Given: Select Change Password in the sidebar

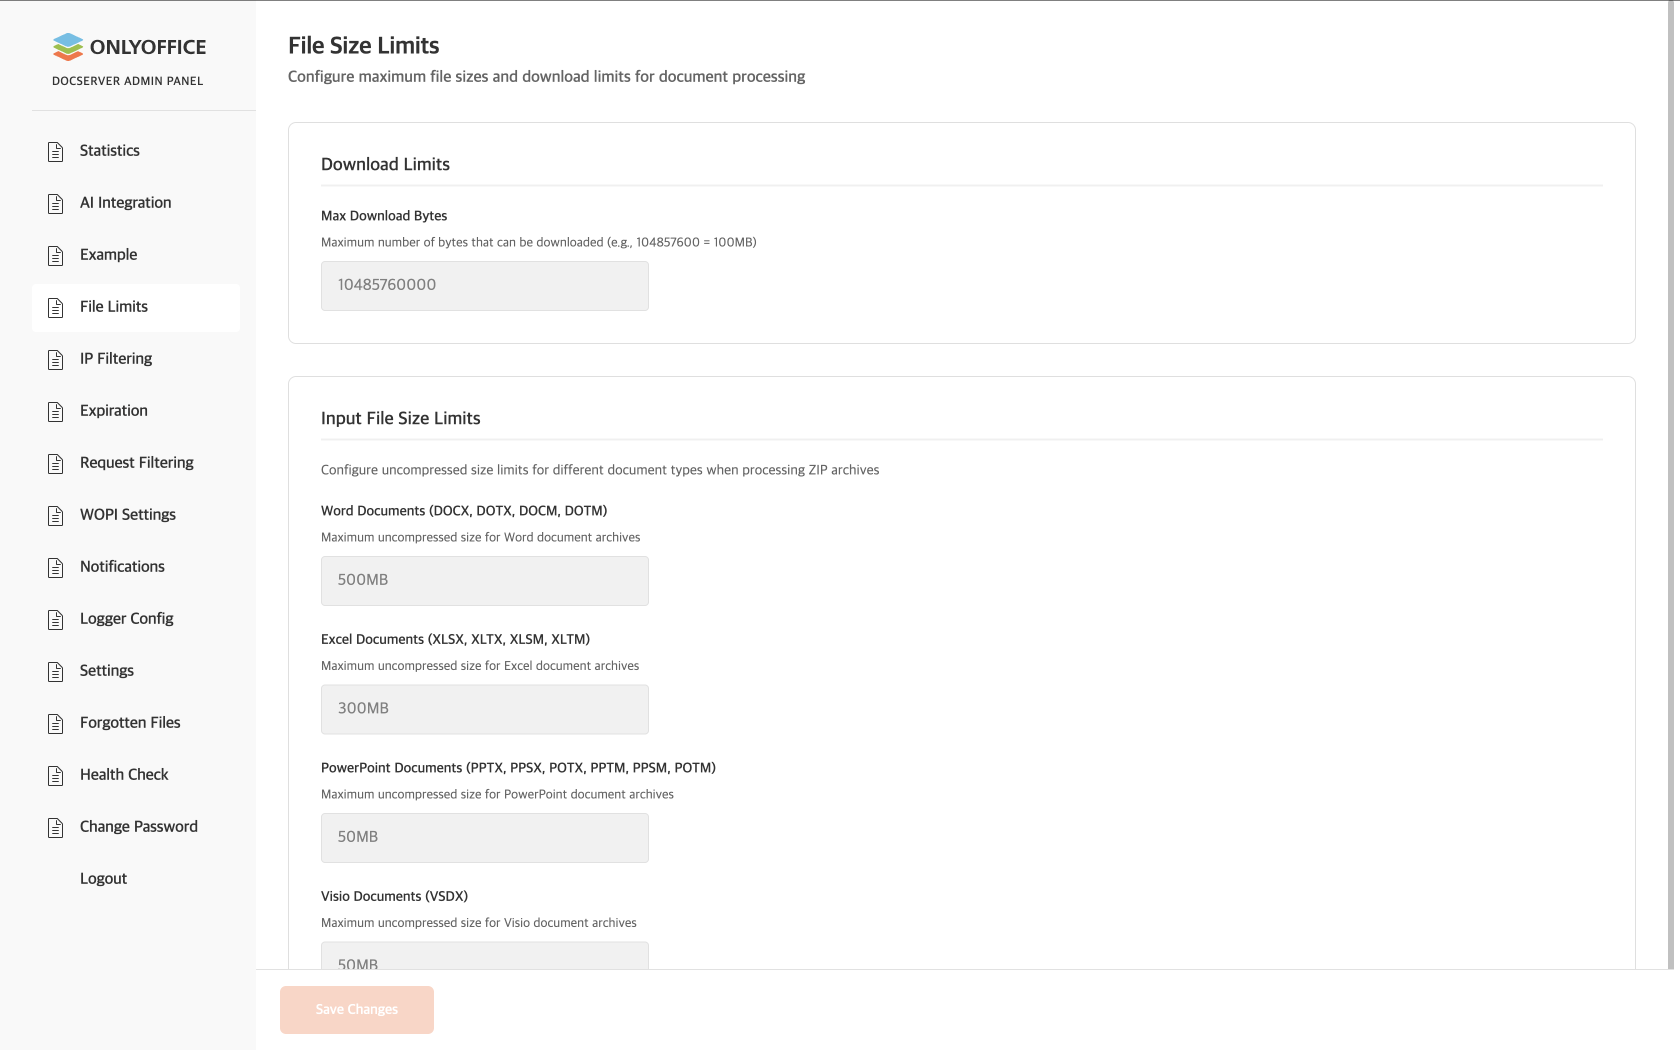Looking at the screenshot, I should pyautogui.click(x=138, y=827).
